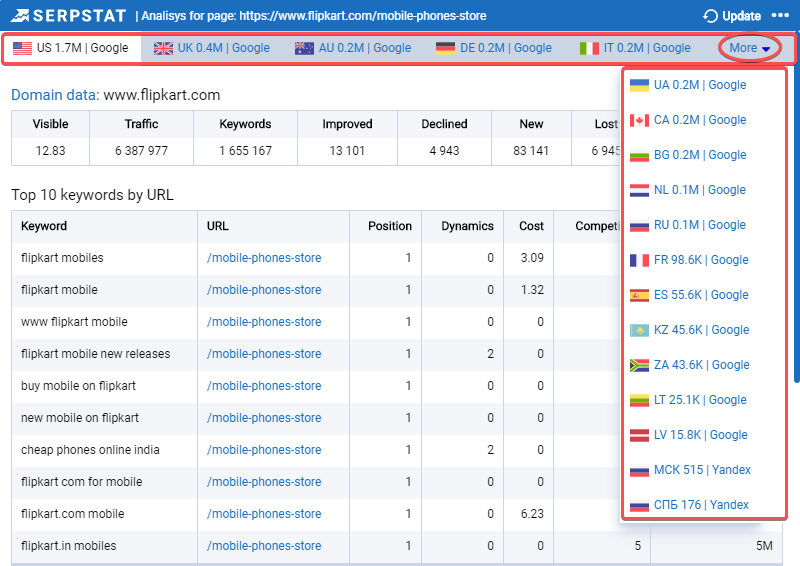Click the Australian flag icon
Image resolution: width=800 pixels, height=566 pixels.
[x=304, y=48]
